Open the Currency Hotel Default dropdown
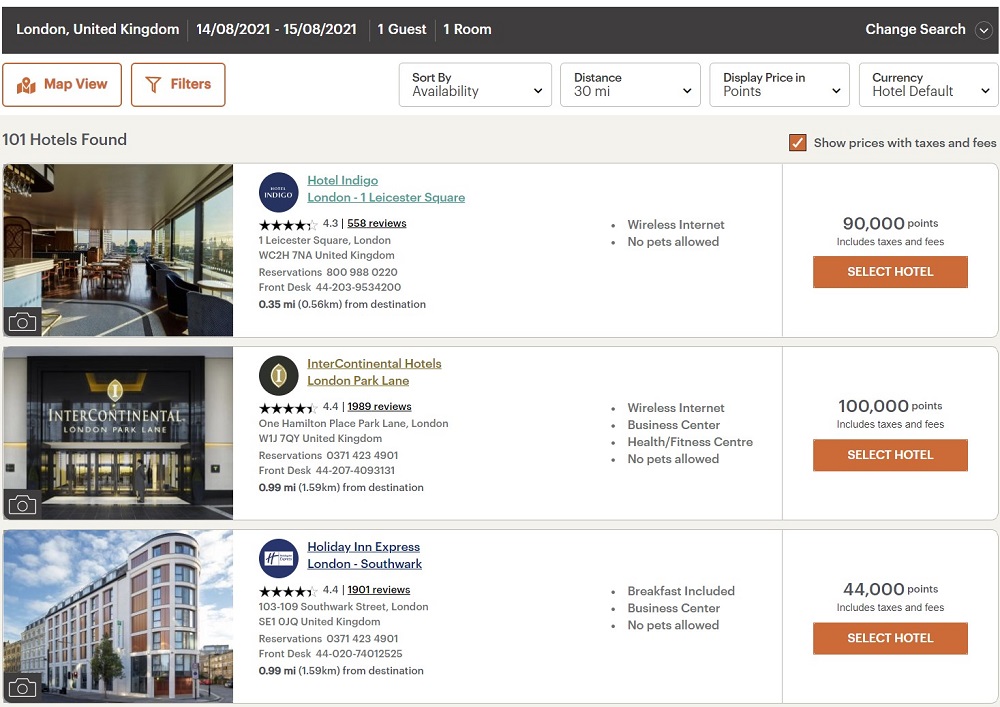 pos(929,85)
